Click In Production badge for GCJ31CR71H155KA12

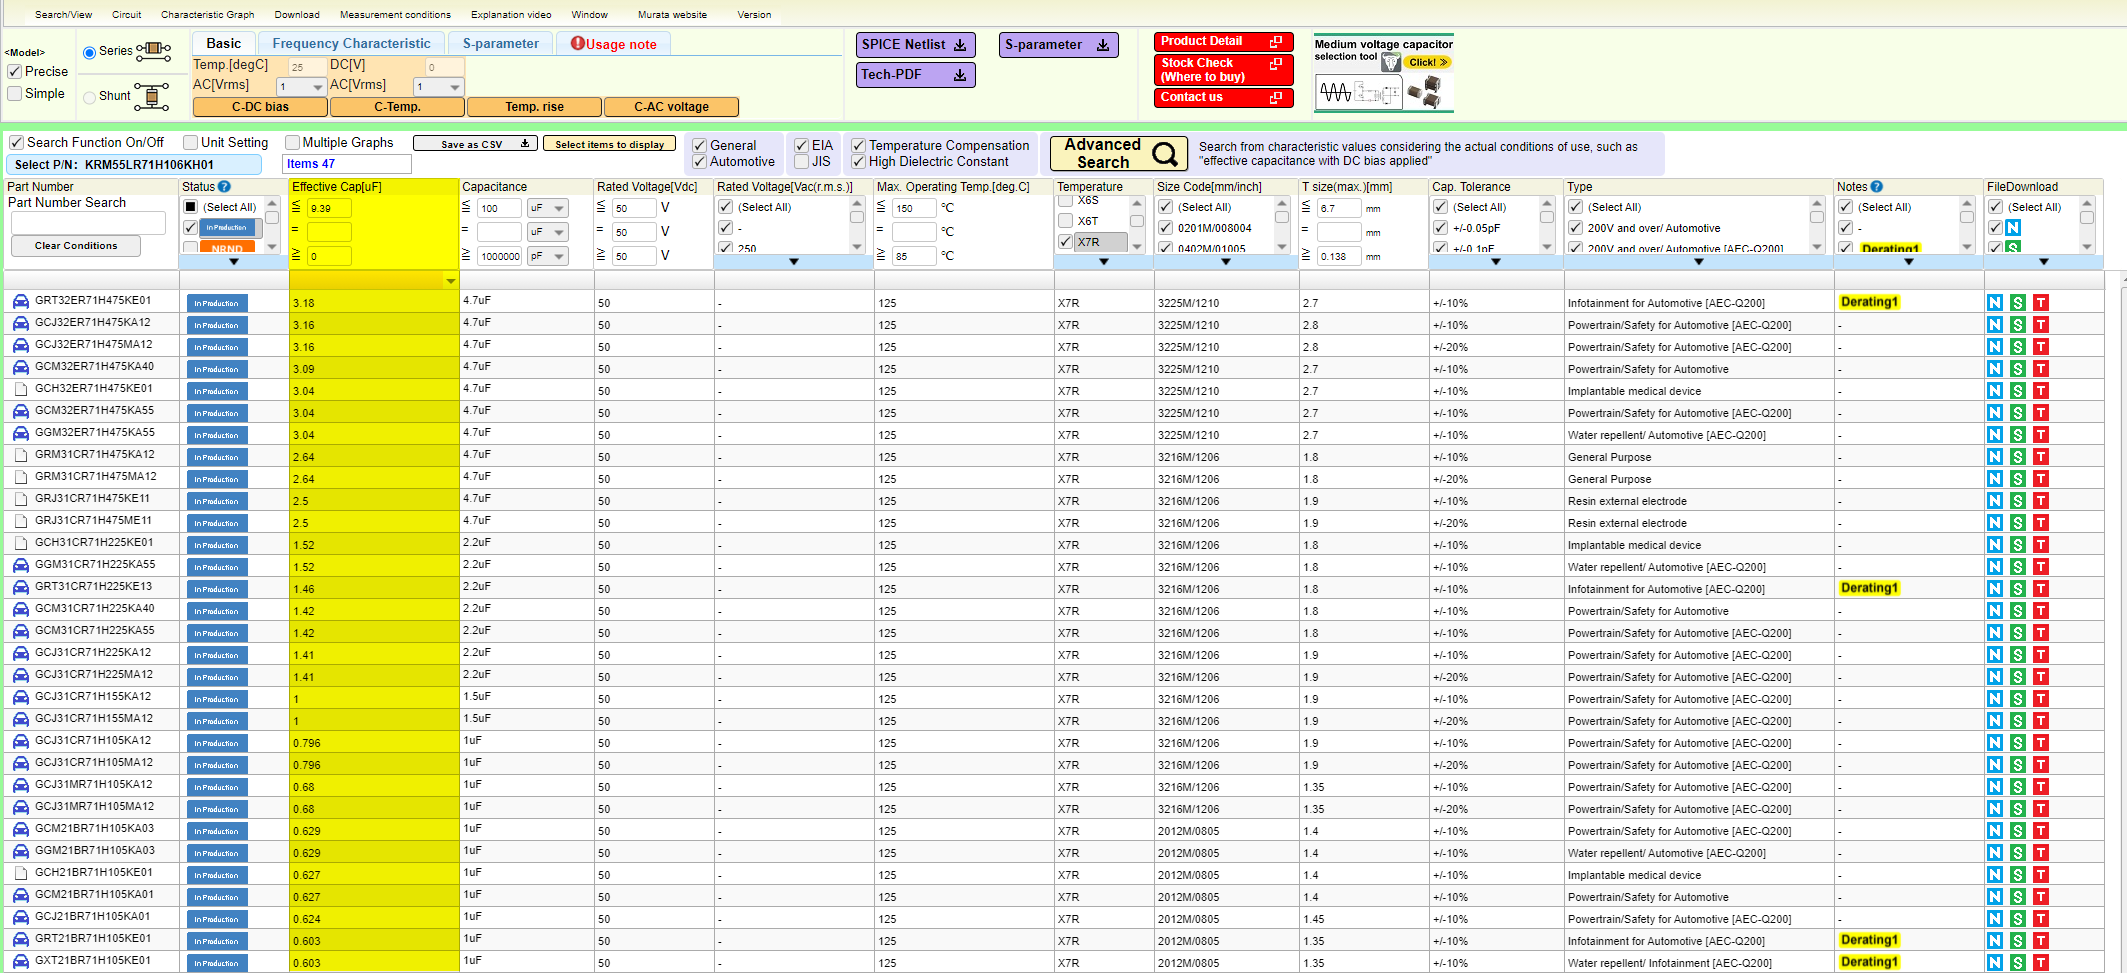click(217, 699)
